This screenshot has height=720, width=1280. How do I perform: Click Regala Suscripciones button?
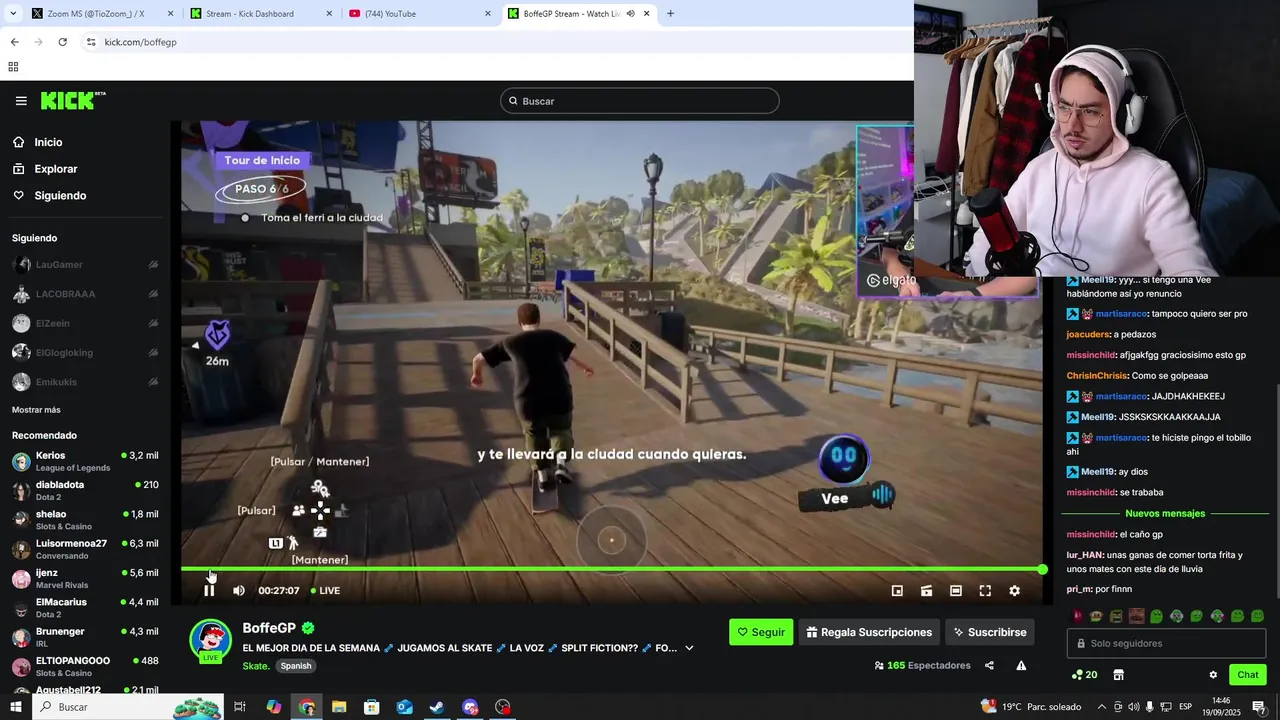(869, 632)
